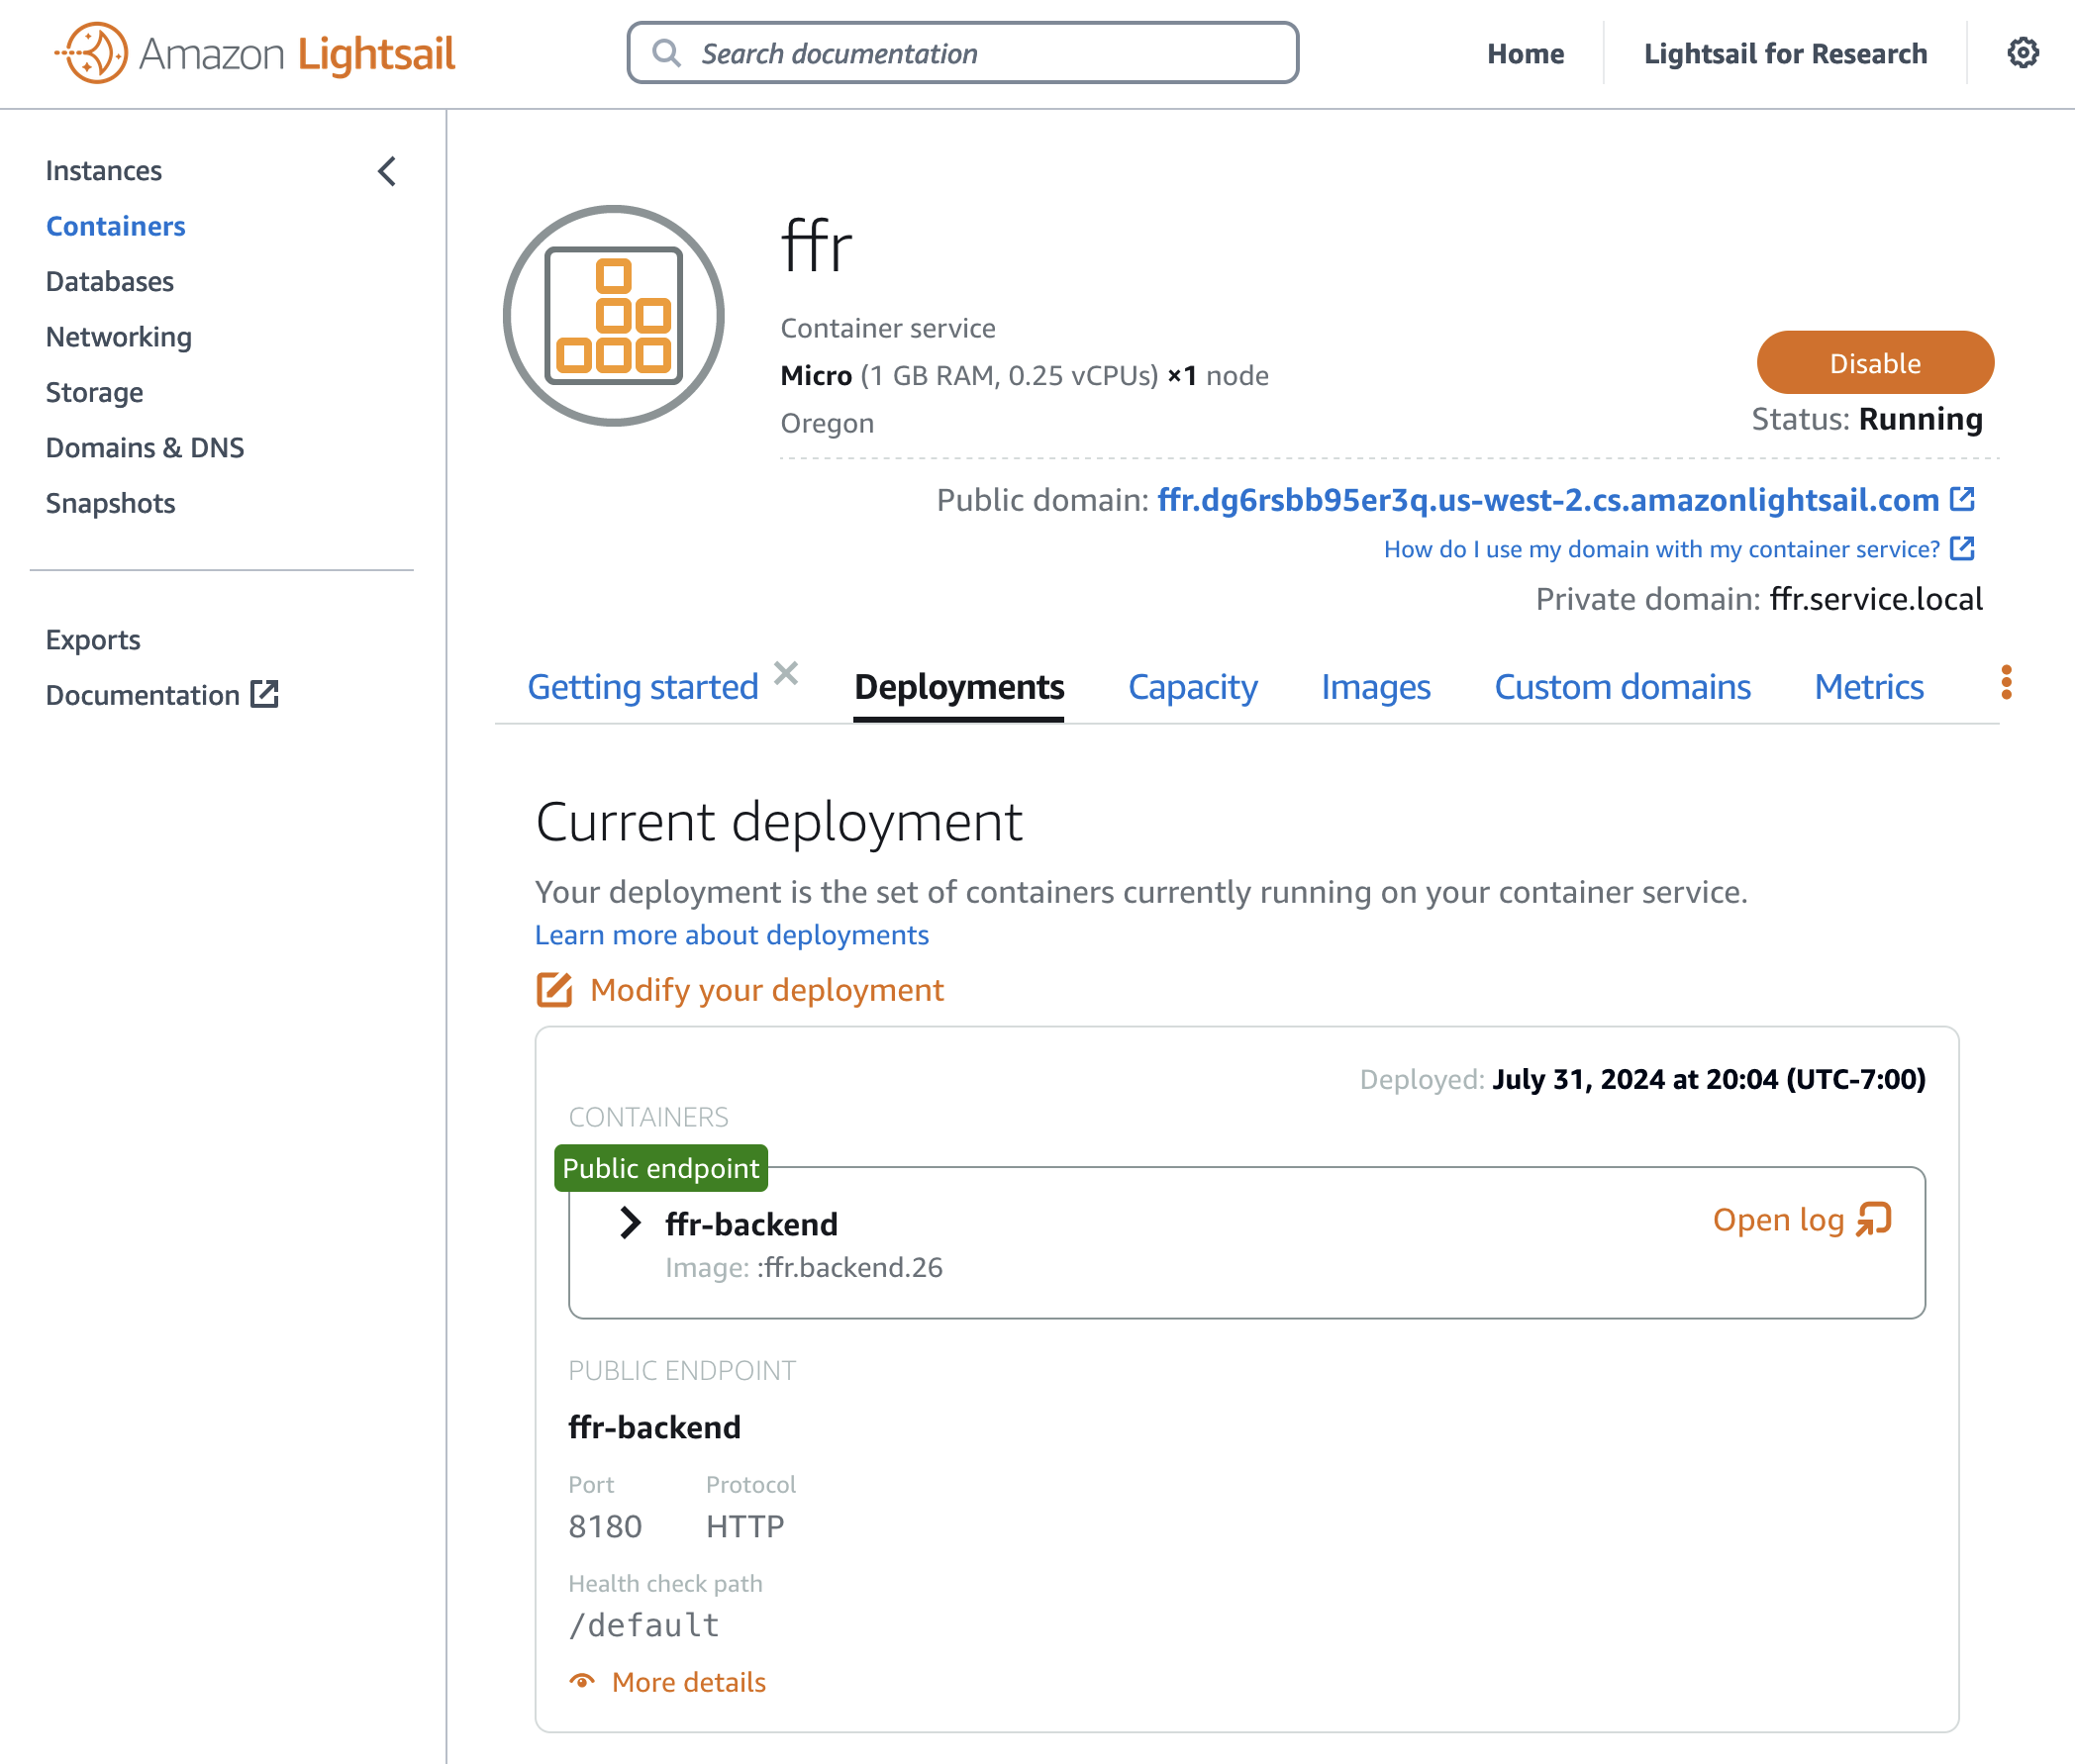The image size is (2075, 1764).
Task: Click the Disable button
Action: (x=1875, y=362)
